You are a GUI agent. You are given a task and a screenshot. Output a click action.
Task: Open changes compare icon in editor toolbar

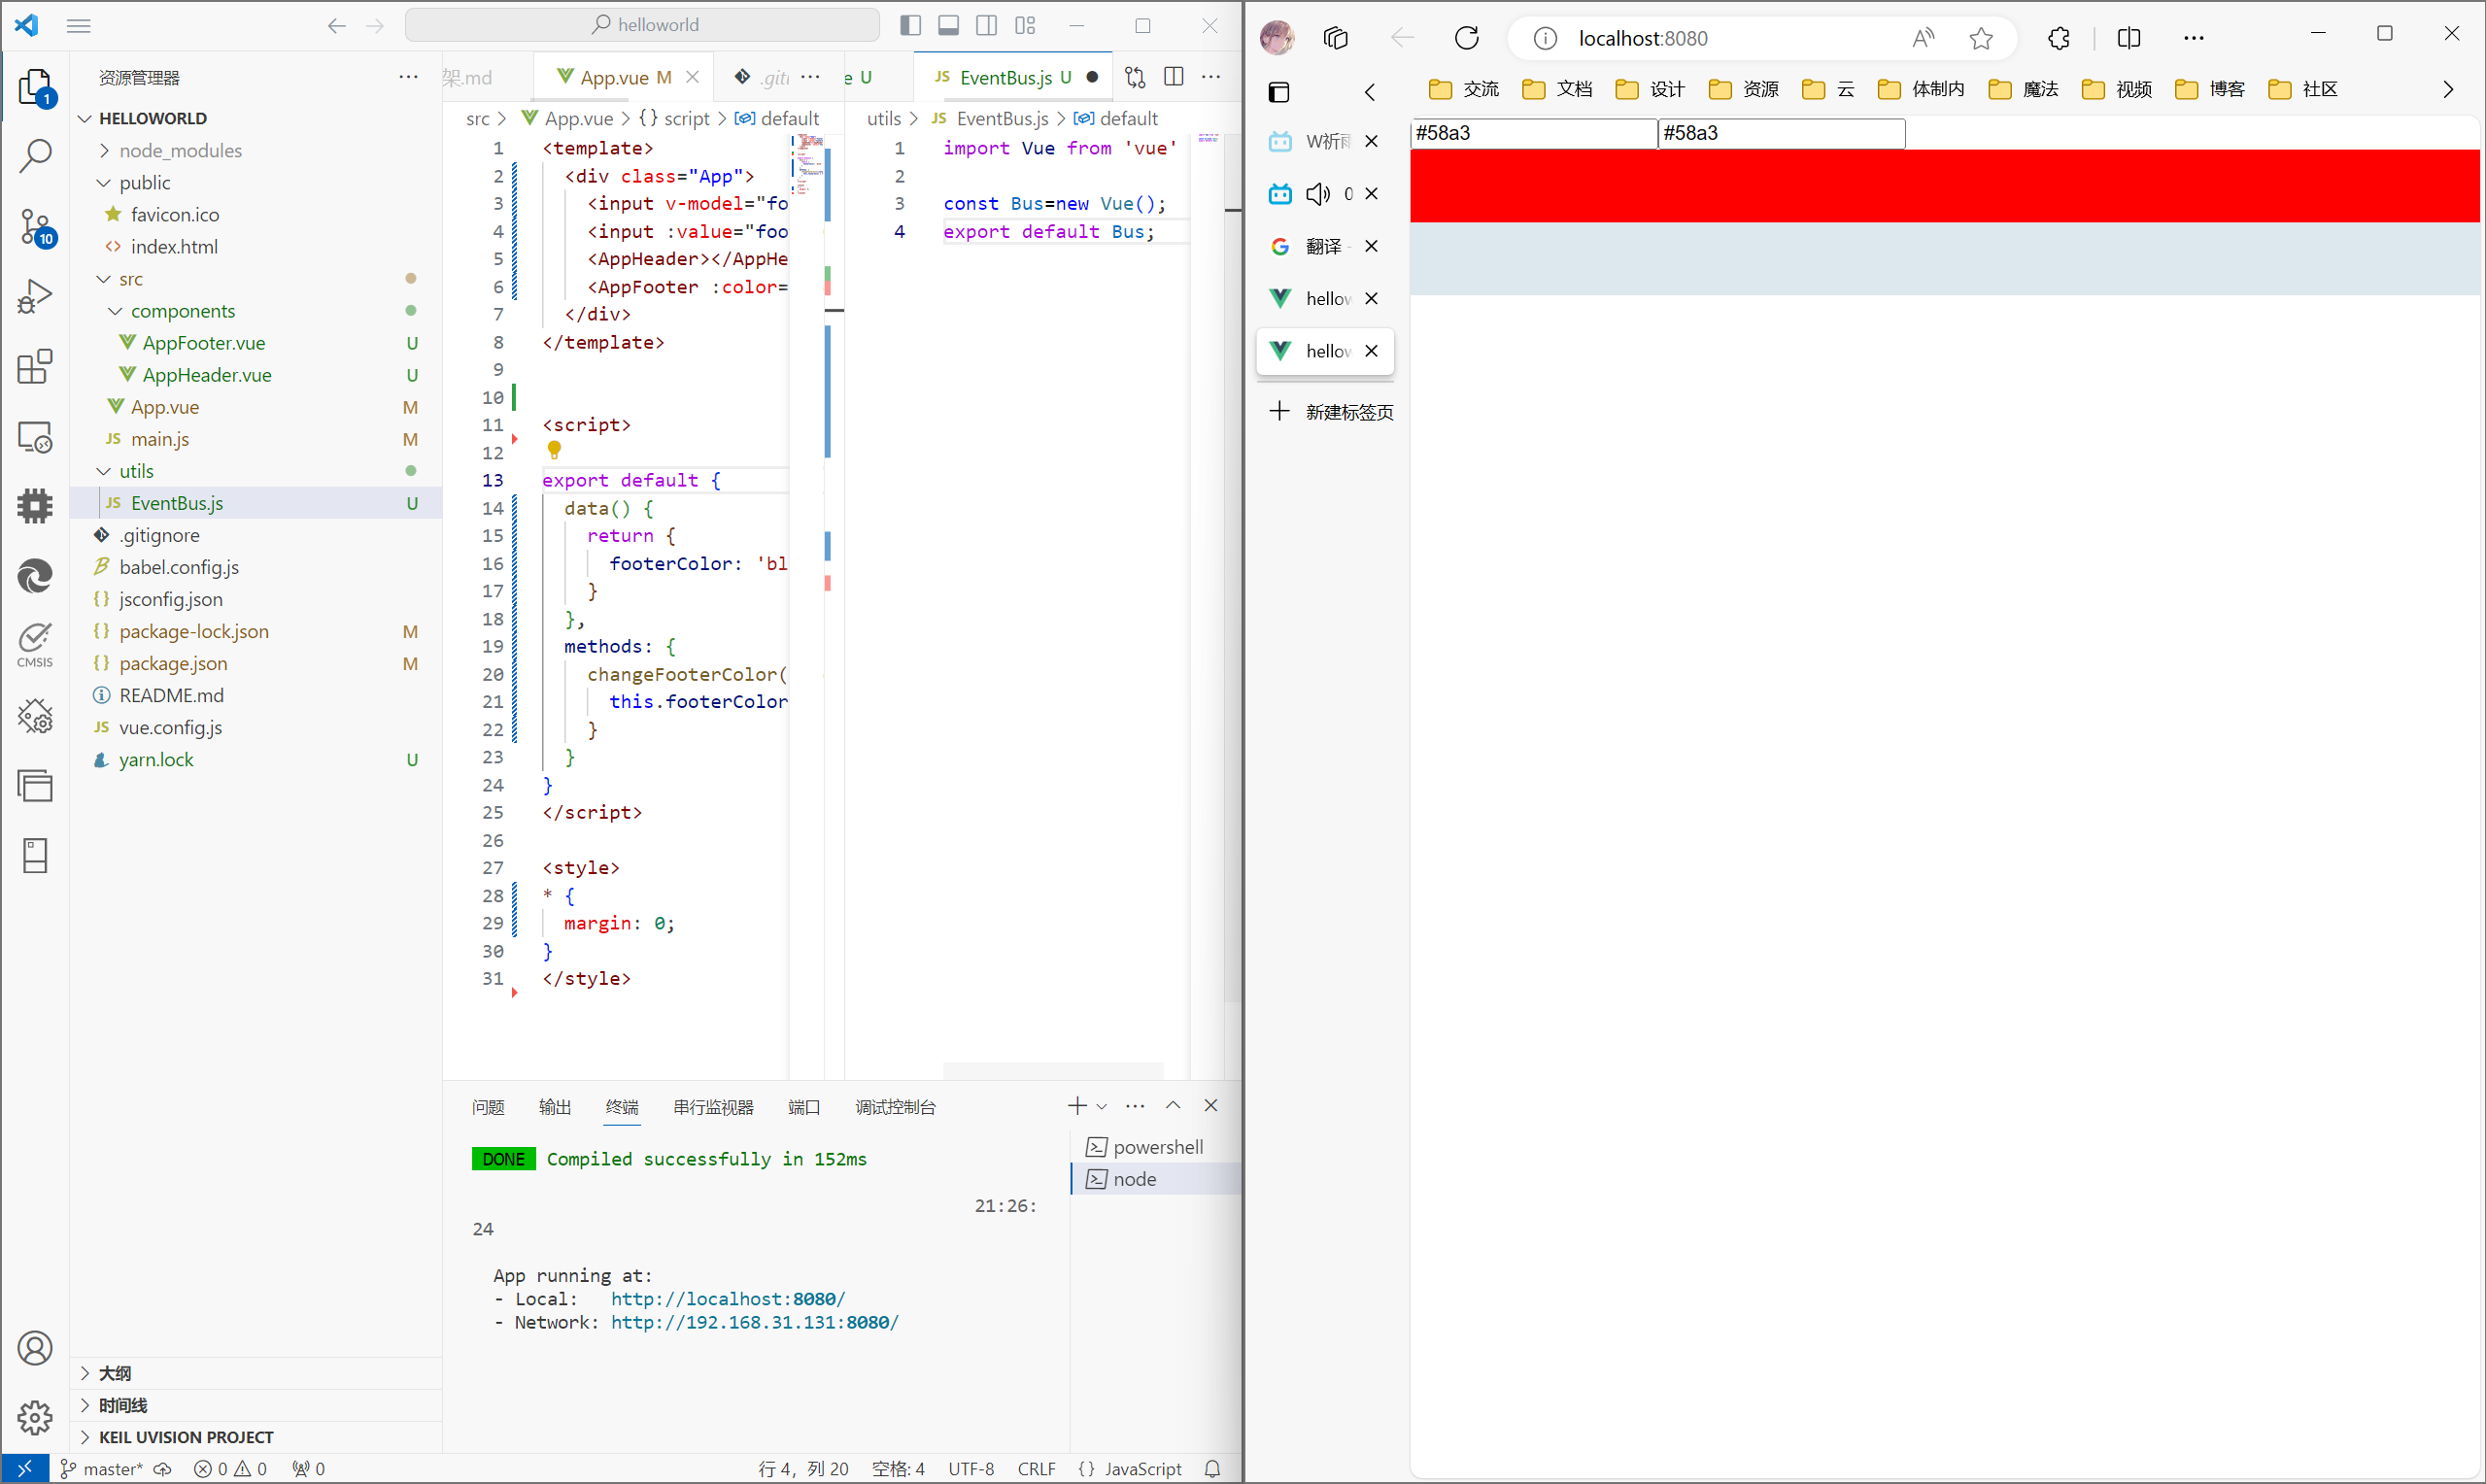point(1135,77)
